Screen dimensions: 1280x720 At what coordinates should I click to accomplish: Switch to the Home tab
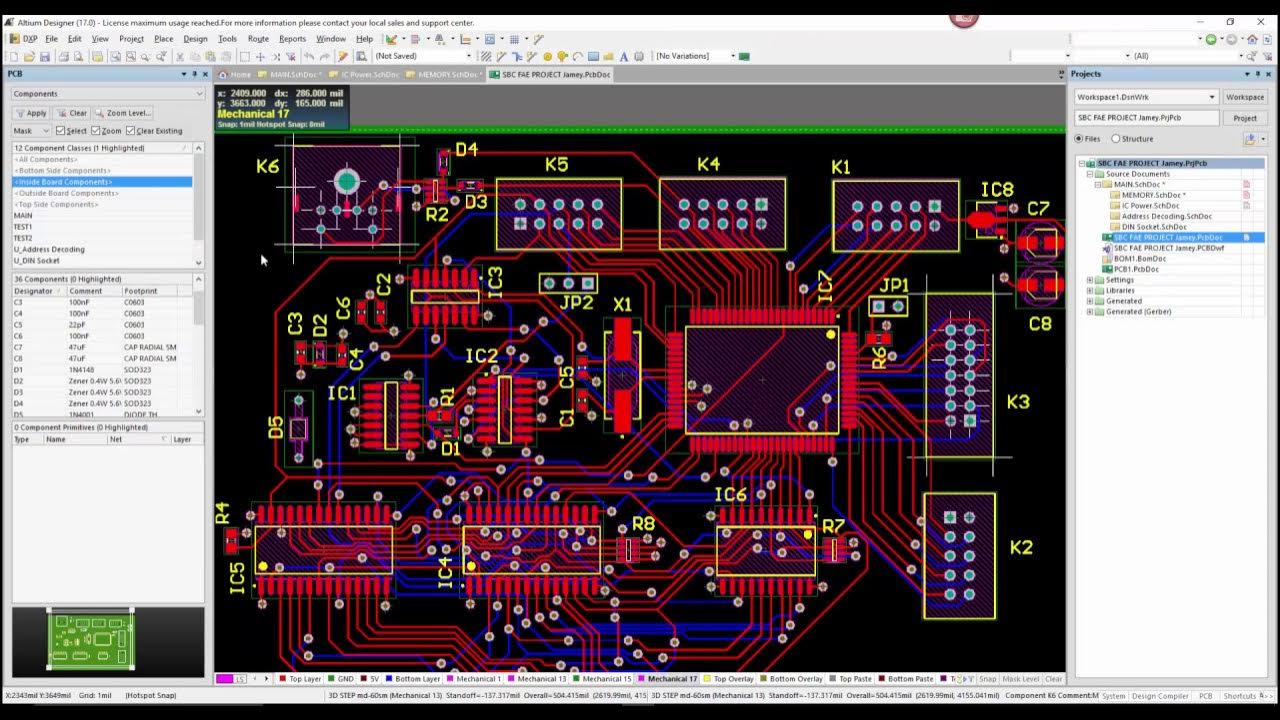tap(236, 74)
